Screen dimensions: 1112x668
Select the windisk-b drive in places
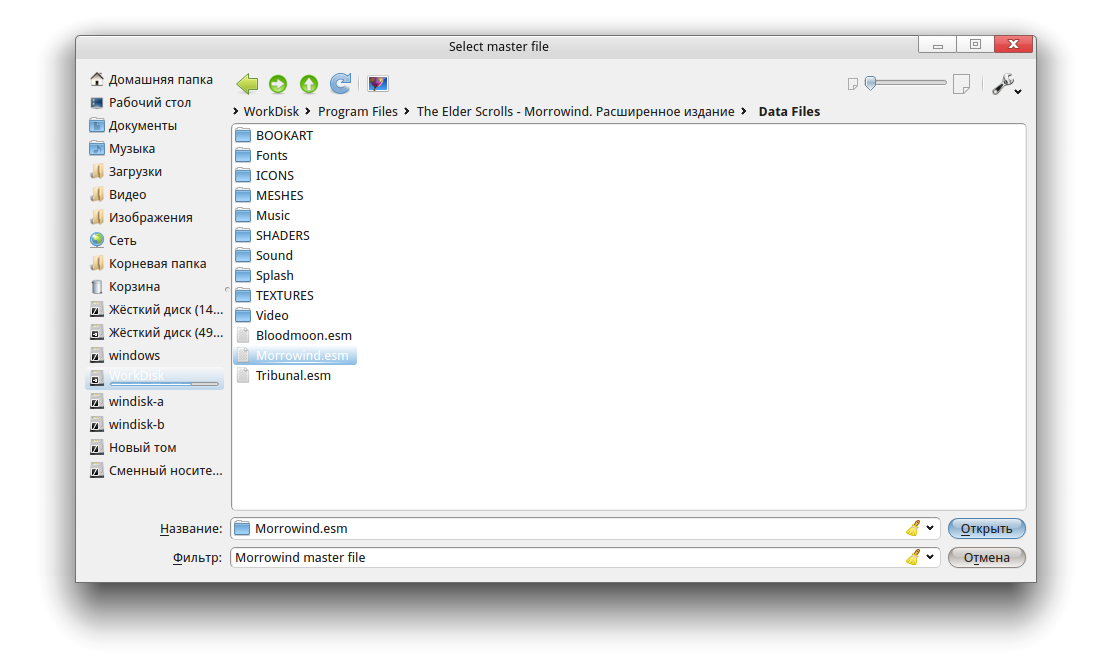155,424
